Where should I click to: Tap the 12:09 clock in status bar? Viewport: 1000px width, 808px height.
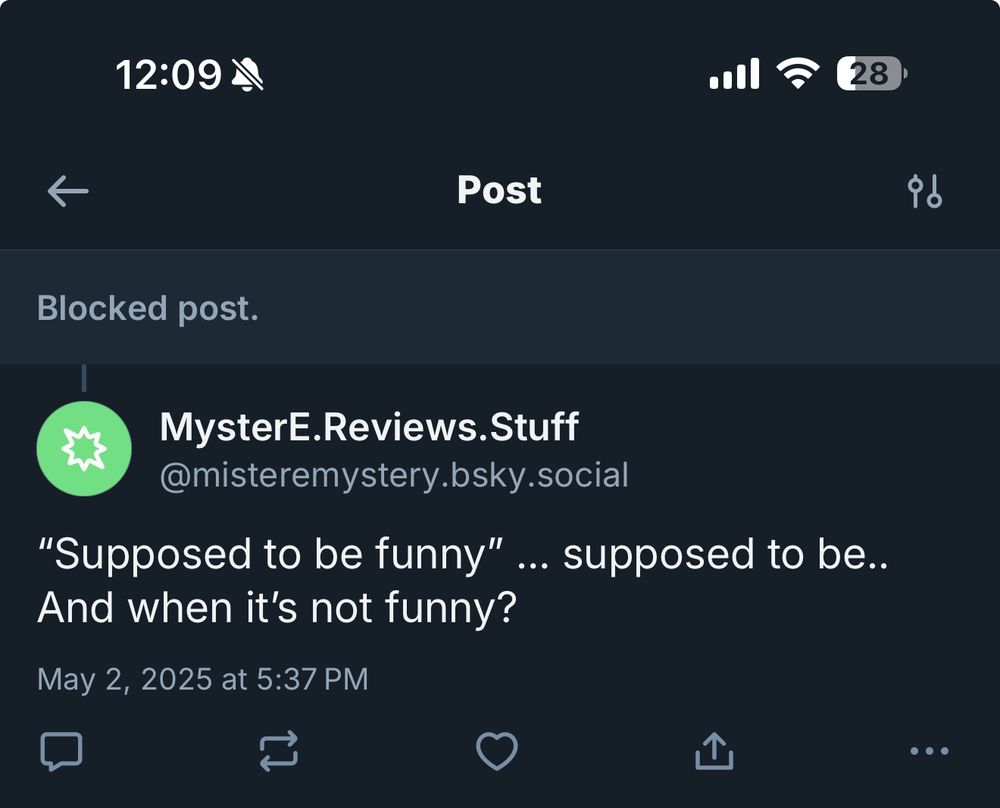[x=168, y=75]
